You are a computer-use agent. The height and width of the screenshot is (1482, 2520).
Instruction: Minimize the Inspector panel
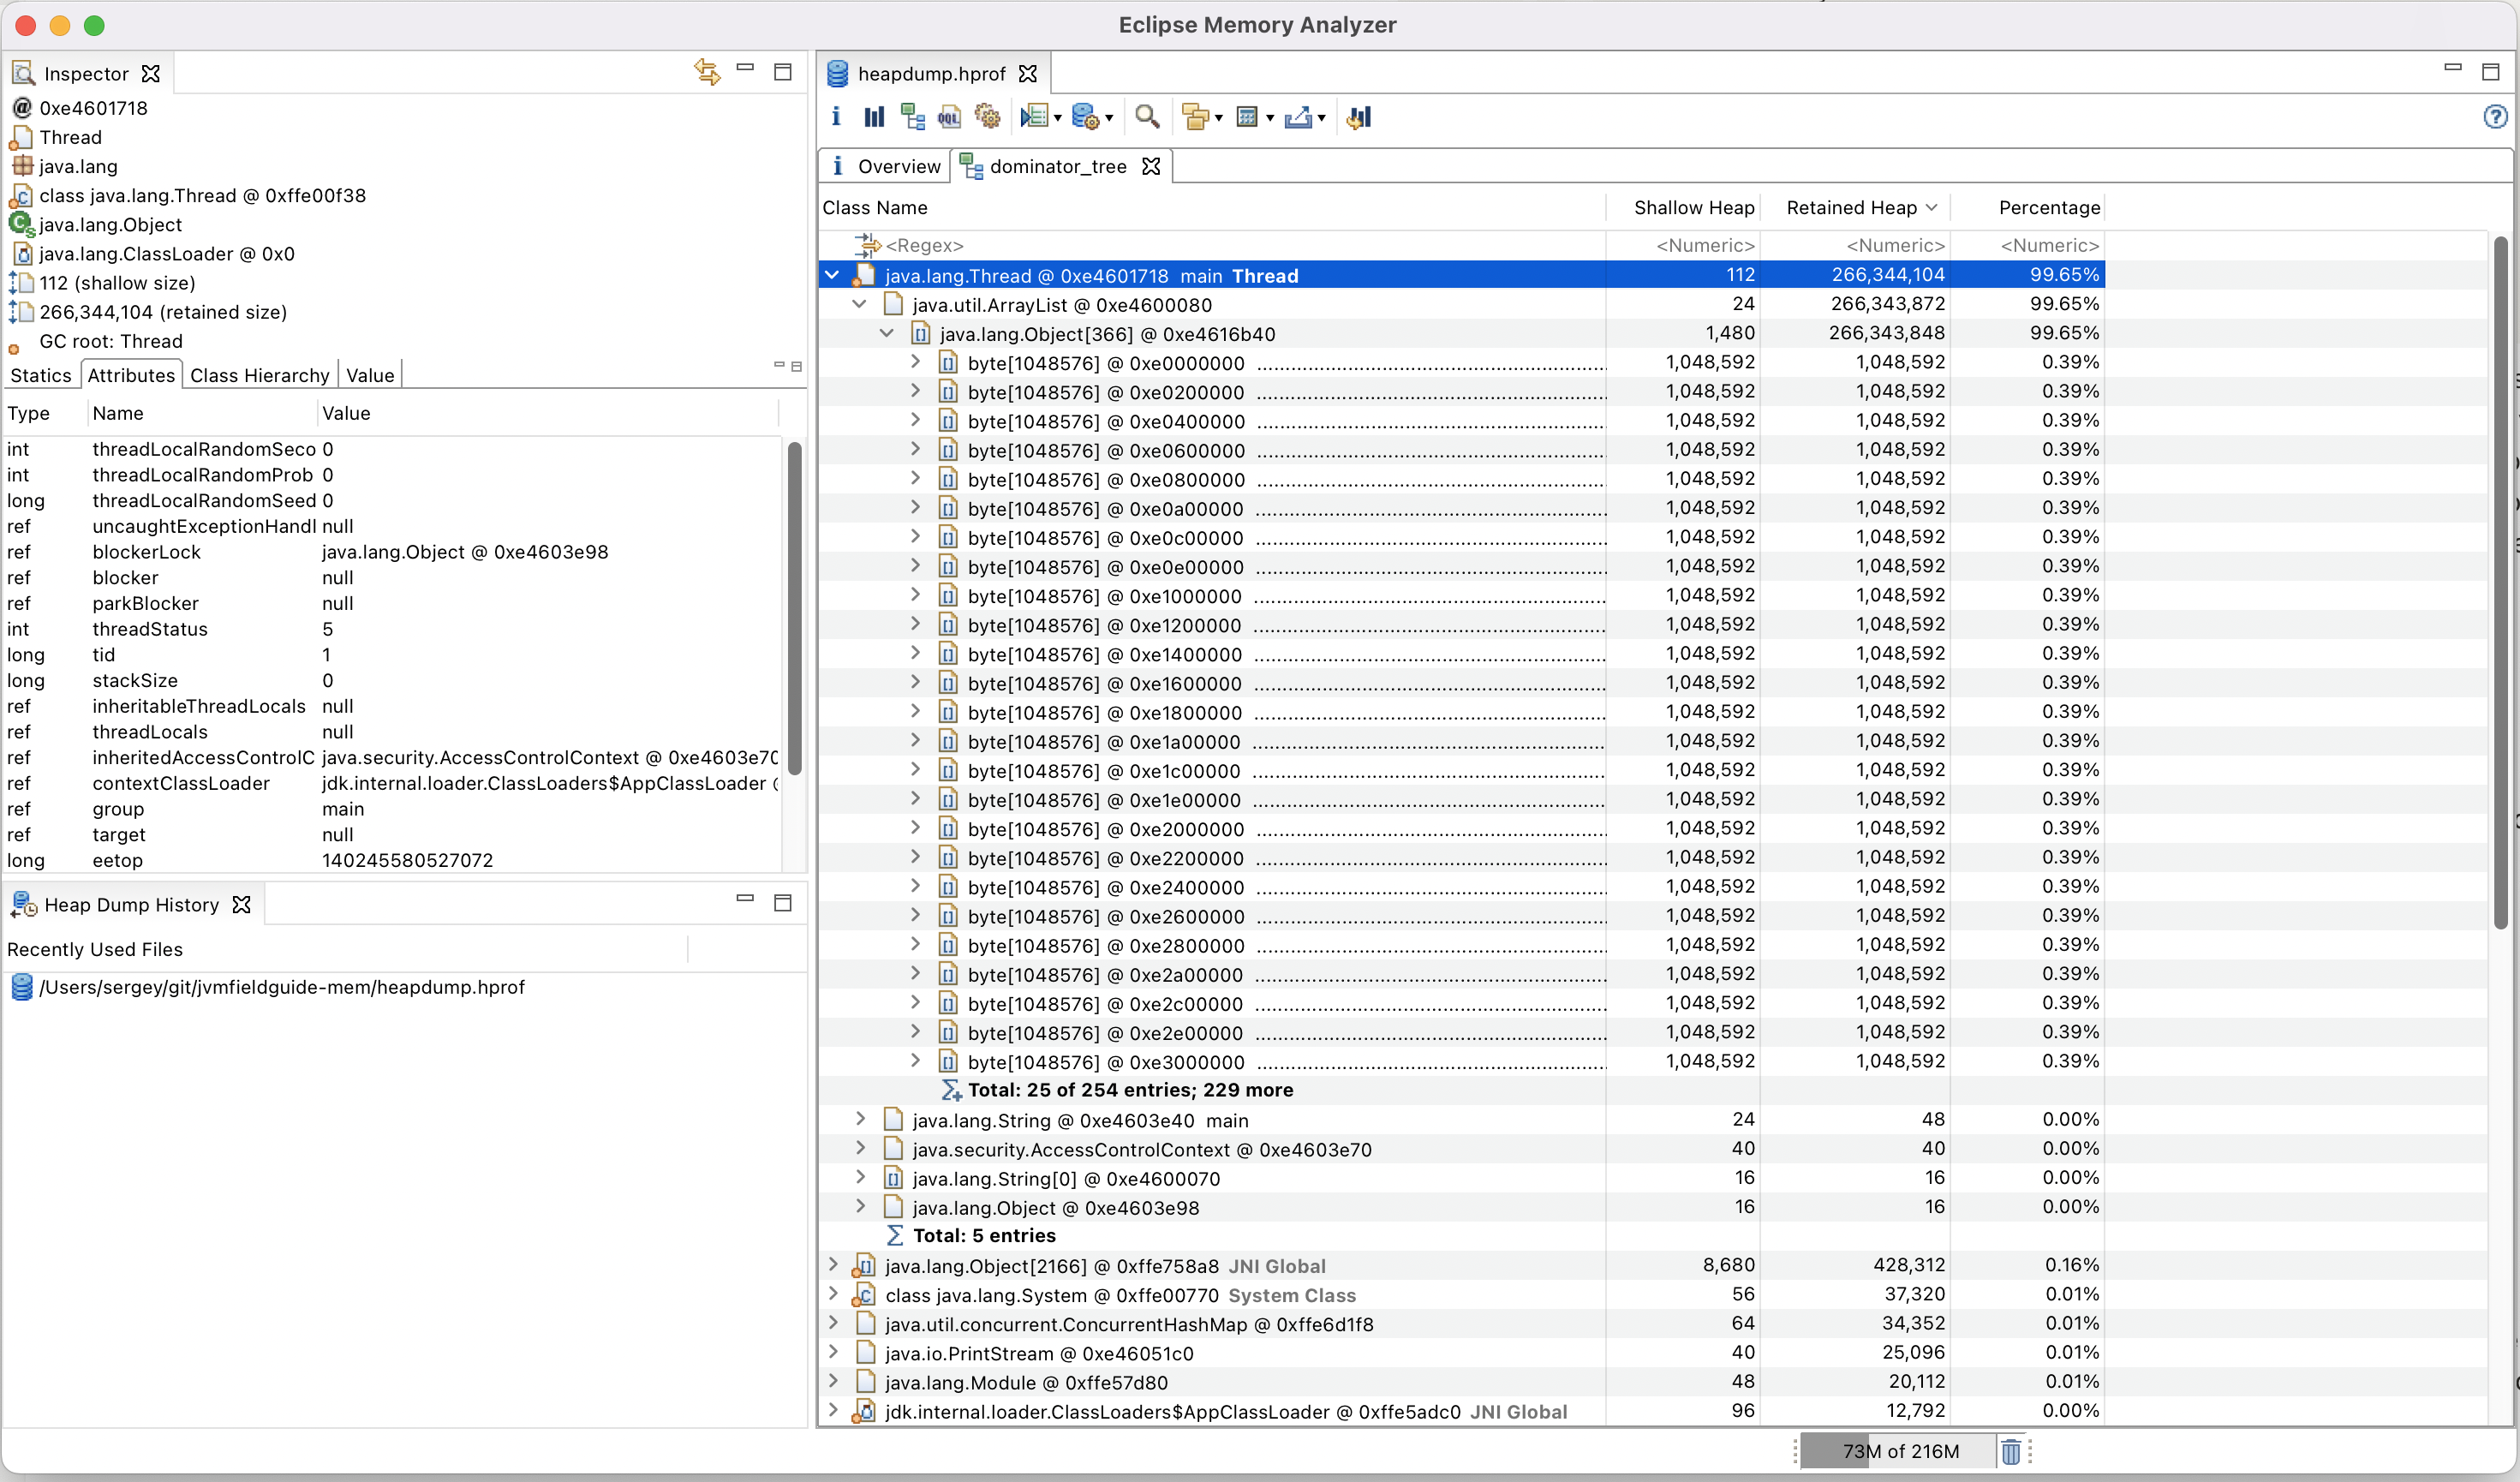tap(745, 68)
